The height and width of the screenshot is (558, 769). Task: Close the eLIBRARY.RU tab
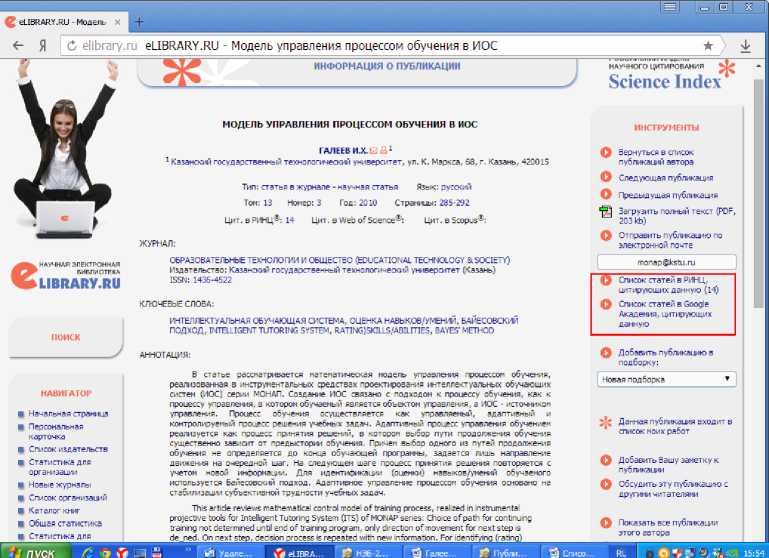tap(117, 22)
